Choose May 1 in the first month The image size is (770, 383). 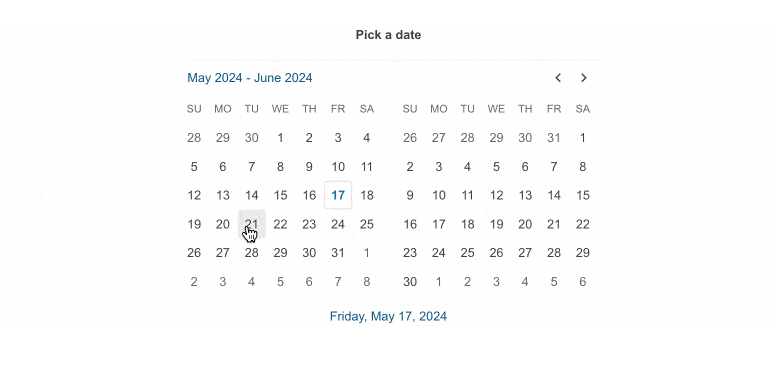pyautogui.click(x=280, y=138)
